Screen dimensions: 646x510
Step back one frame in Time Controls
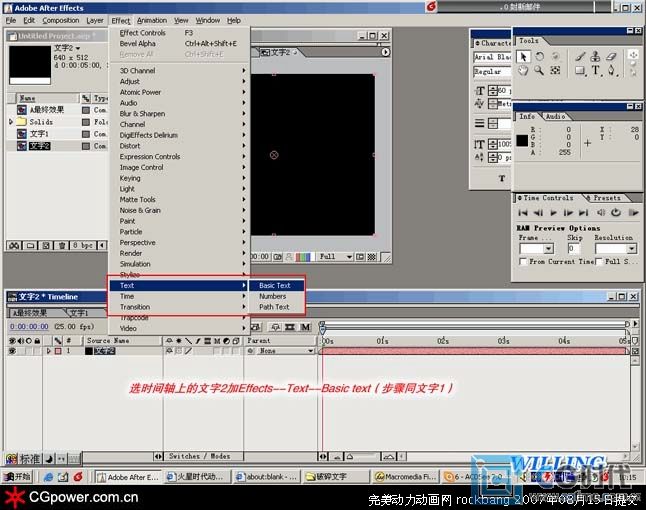(x=538, y=213)
